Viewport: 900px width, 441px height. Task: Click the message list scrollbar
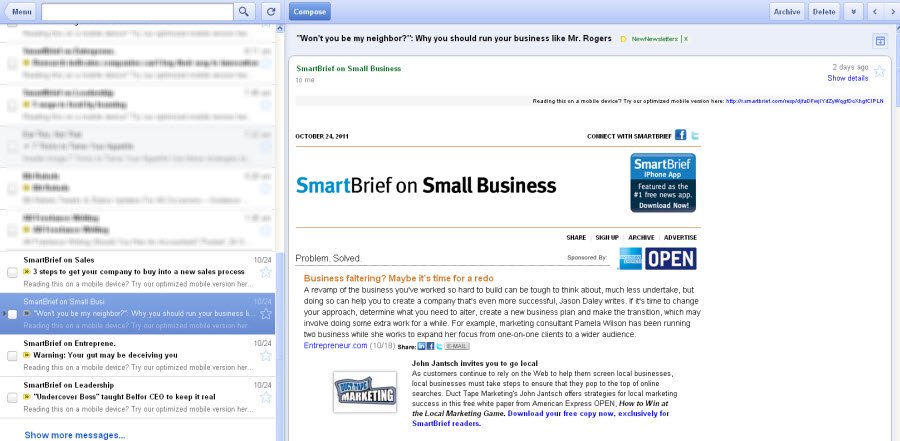coord(280,345)
